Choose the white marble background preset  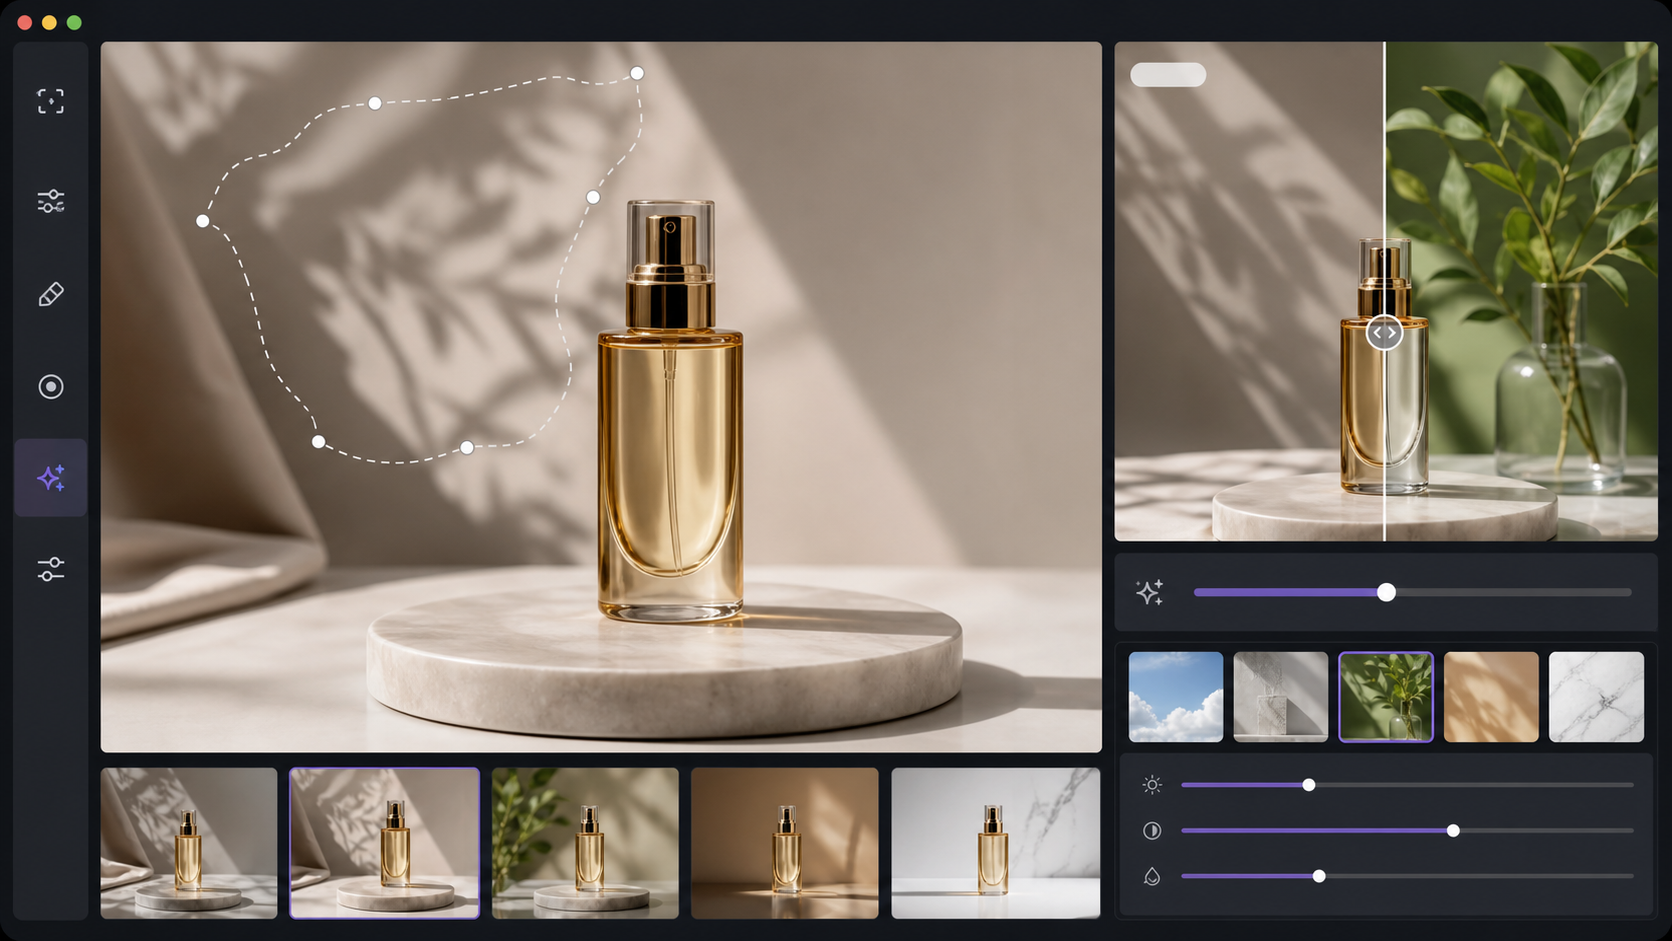click(x=1596, y=697)
